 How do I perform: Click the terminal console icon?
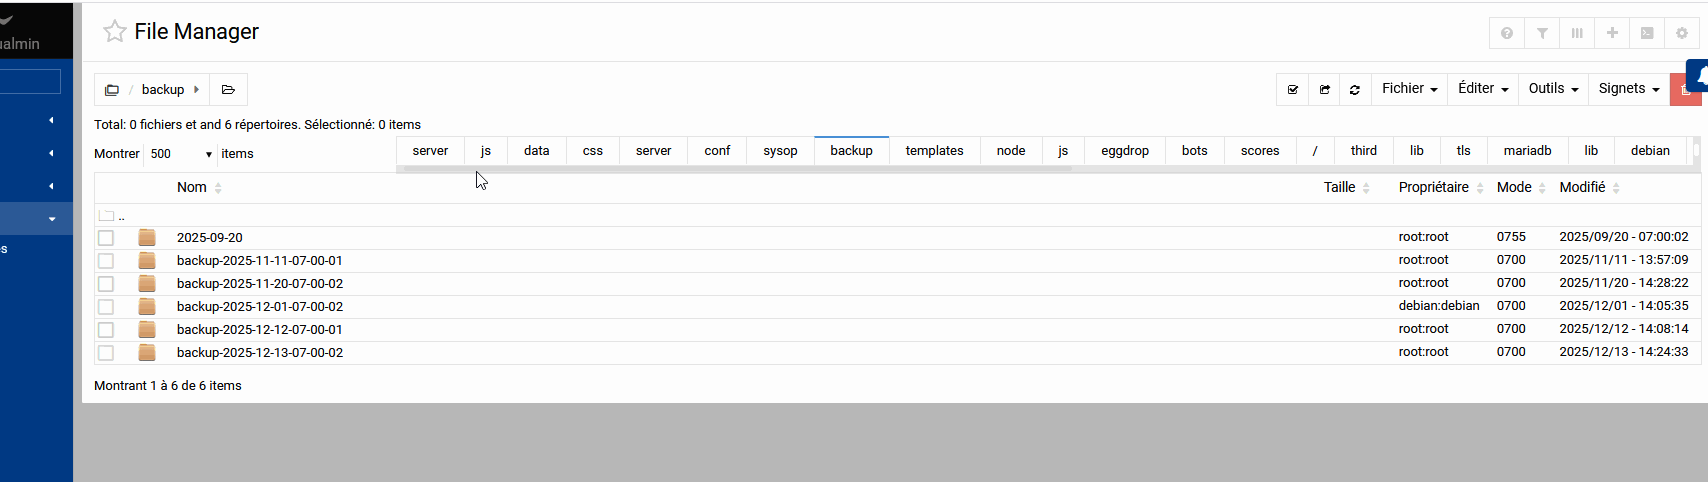pos(1647,33)
